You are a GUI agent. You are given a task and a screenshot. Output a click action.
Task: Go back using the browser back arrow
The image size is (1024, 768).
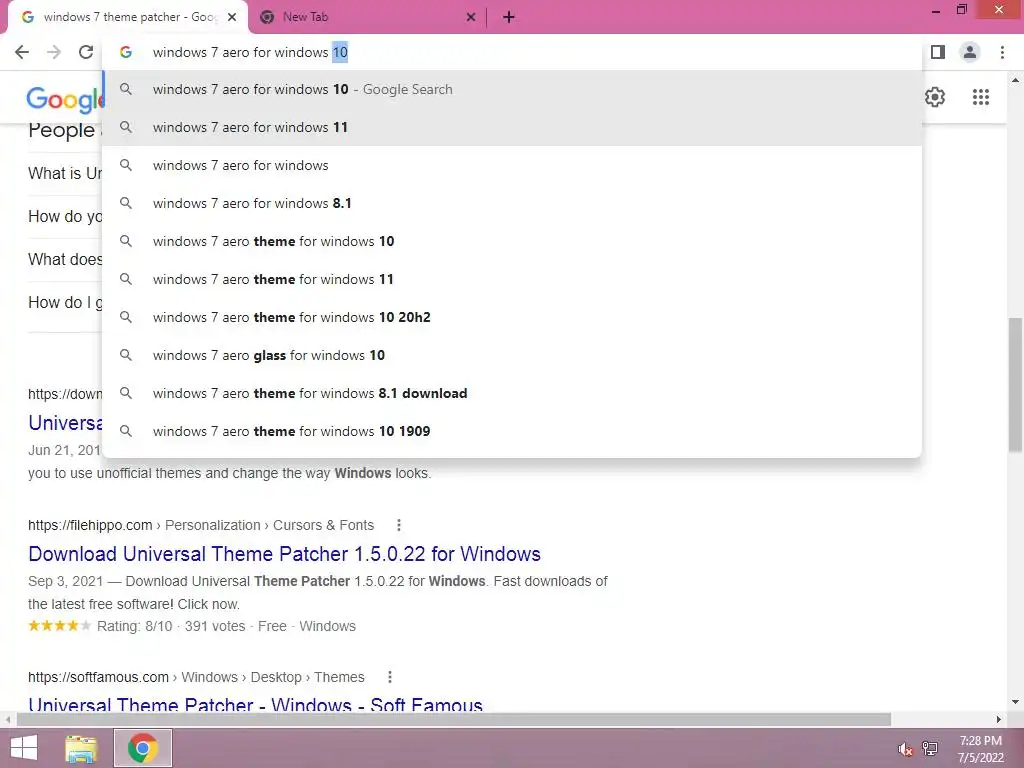tap(22, 52)
